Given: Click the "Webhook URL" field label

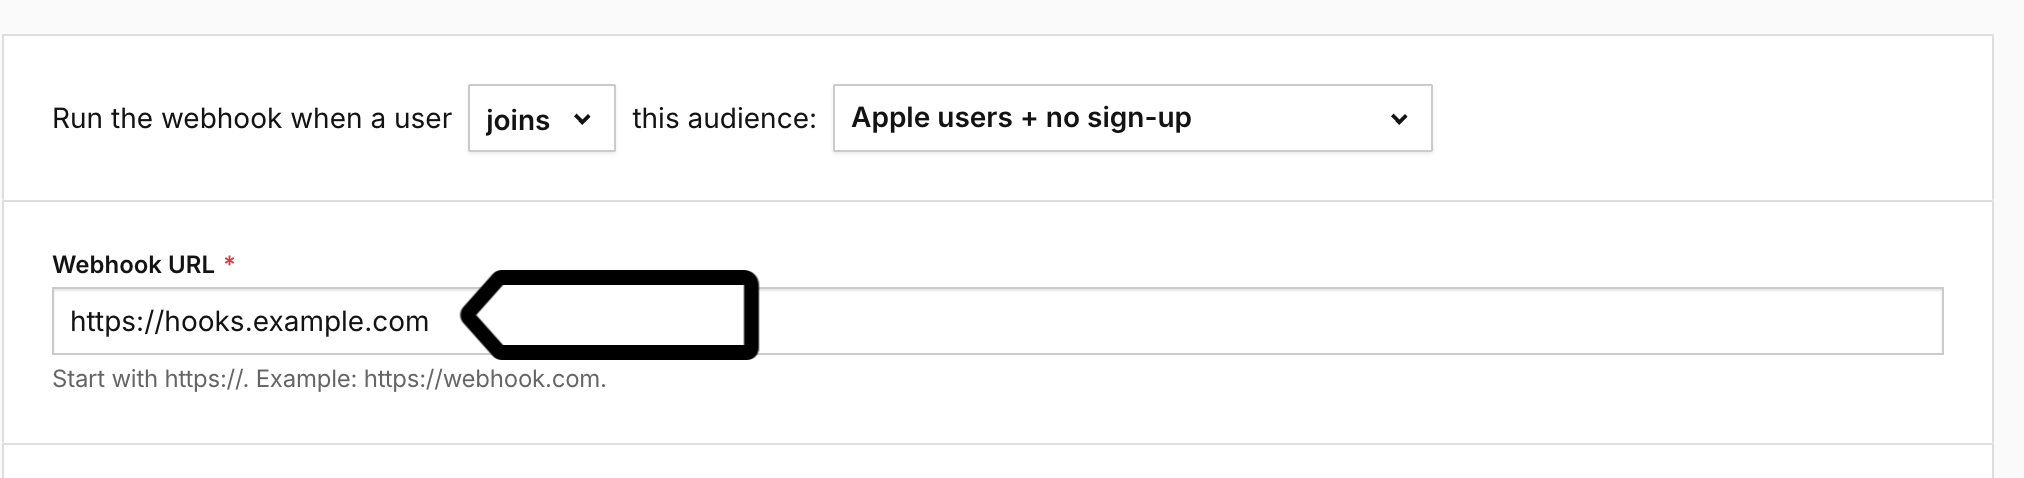Looking at the screenshot, I should (133, 265).
